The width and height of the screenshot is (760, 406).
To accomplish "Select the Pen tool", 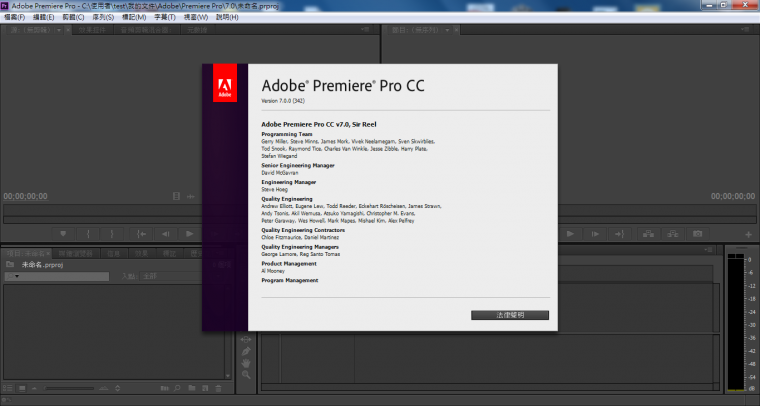I will click(246, 351).
